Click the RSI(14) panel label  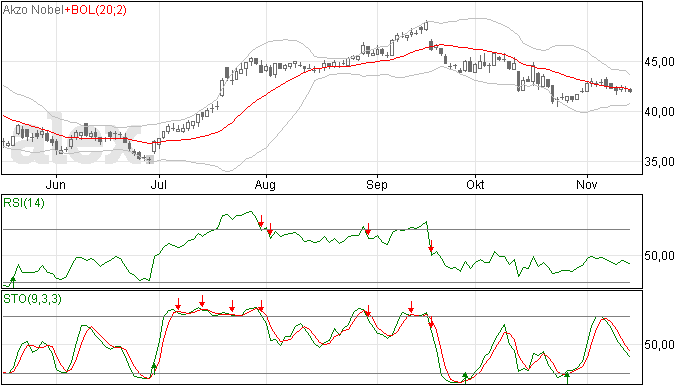click(24, 203)
